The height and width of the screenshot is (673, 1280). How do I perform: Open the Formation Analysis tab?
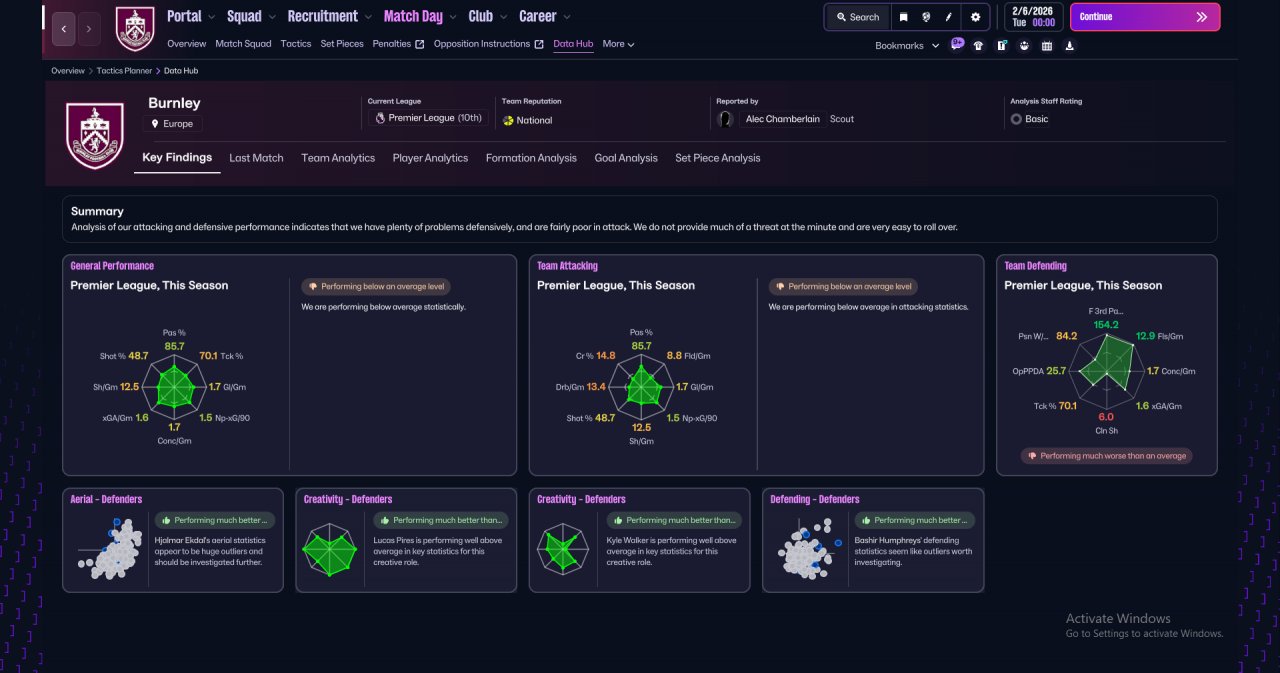click(x=531, y=158)
